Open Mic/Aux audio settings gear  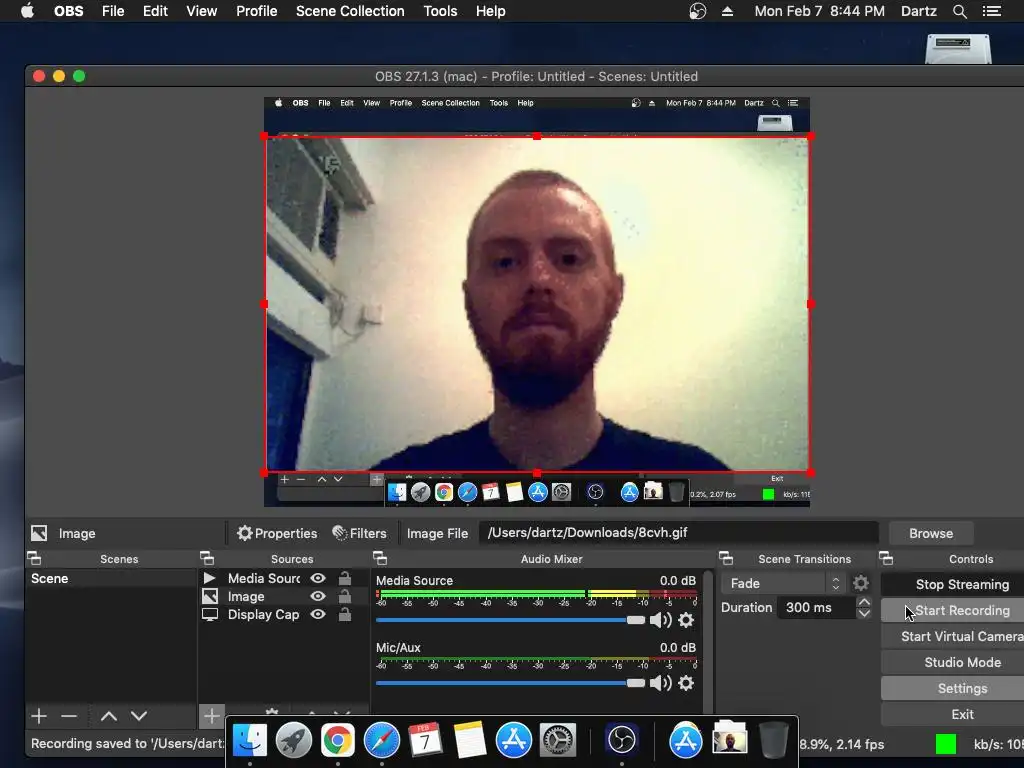click(686, 683)
